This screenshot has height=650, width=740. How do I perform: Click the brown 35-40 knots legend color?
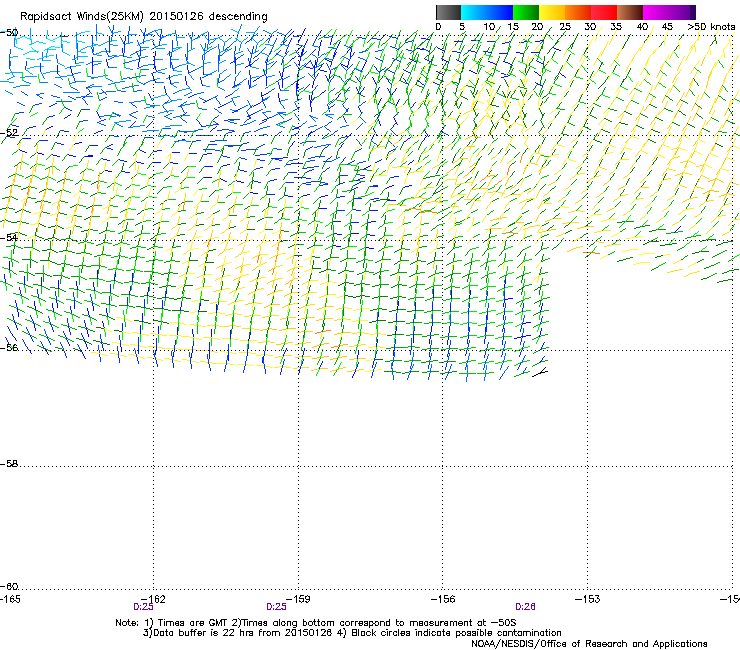pos(630,12)
